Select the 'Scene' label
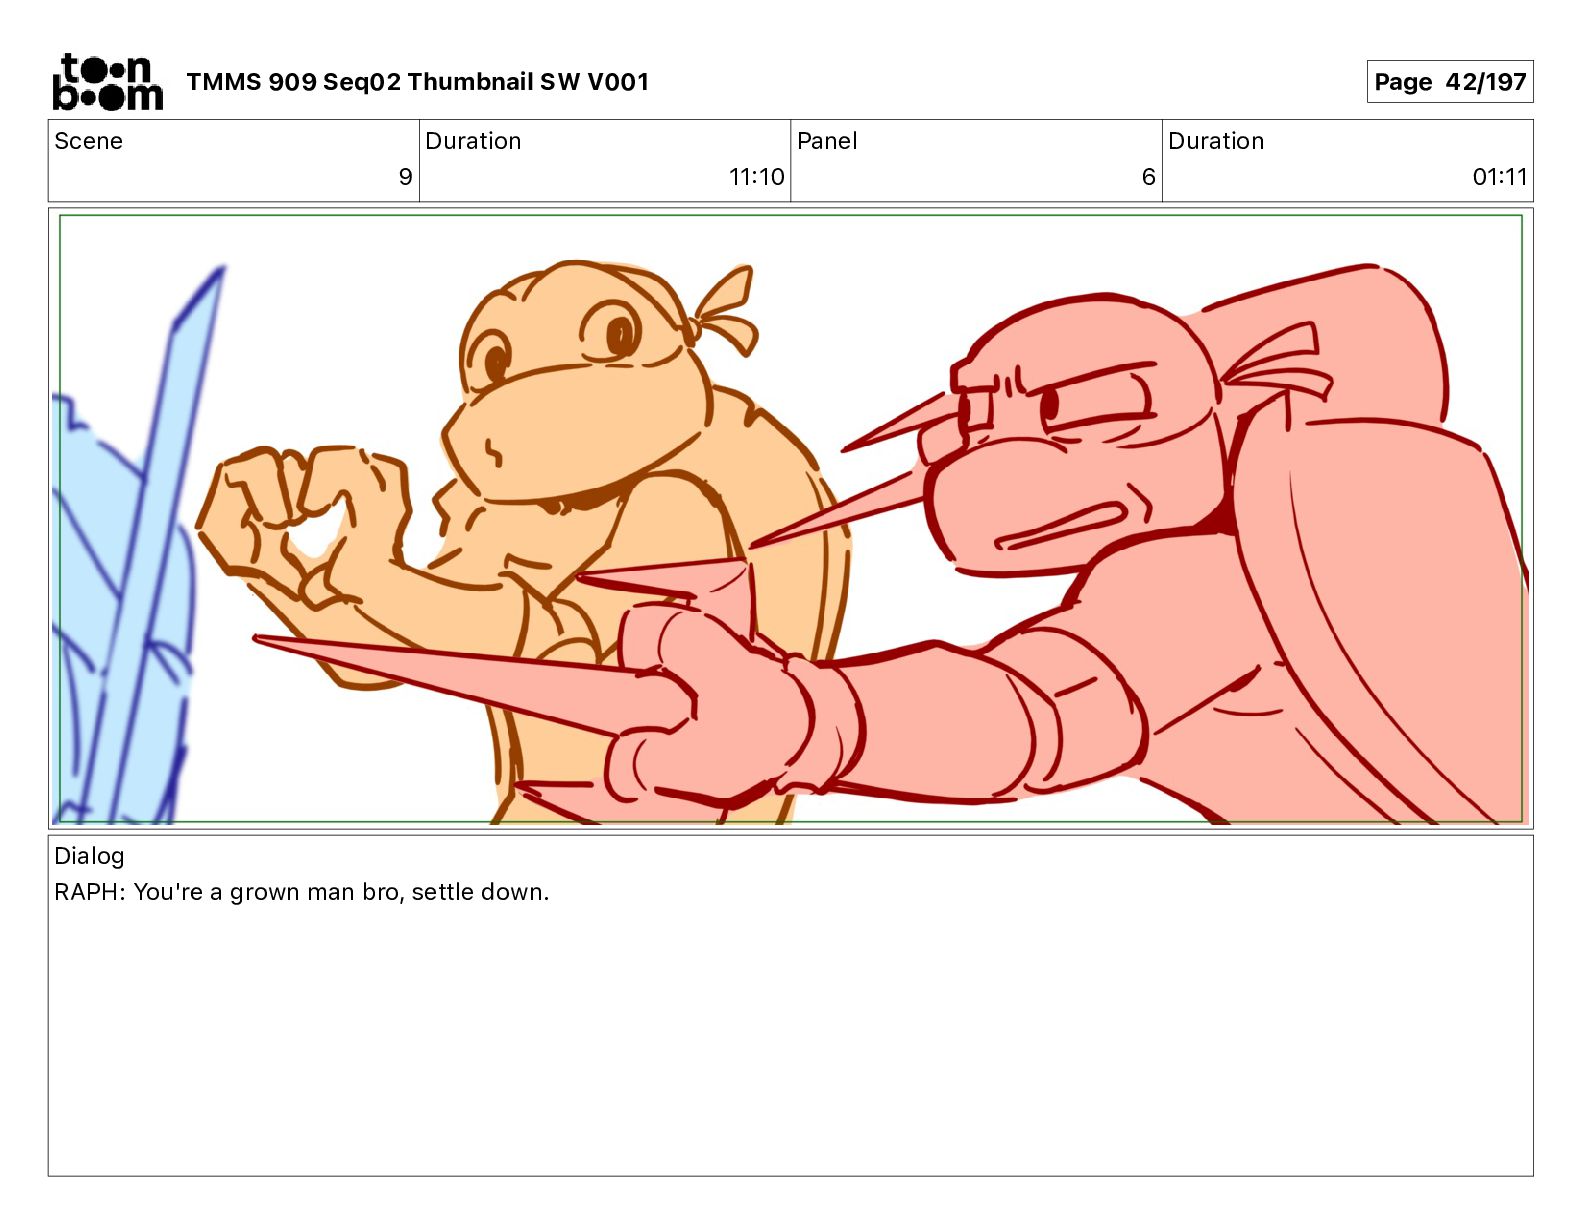Image resolution: width=1584 pixels, height=1224 pixels. click(x=88, y=141)
